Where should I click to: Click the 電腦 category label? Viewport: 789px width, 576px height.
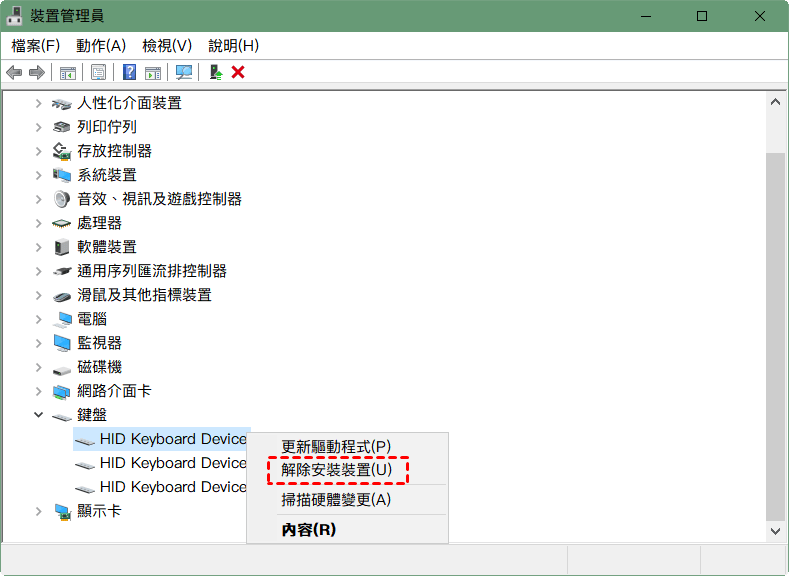92,319
